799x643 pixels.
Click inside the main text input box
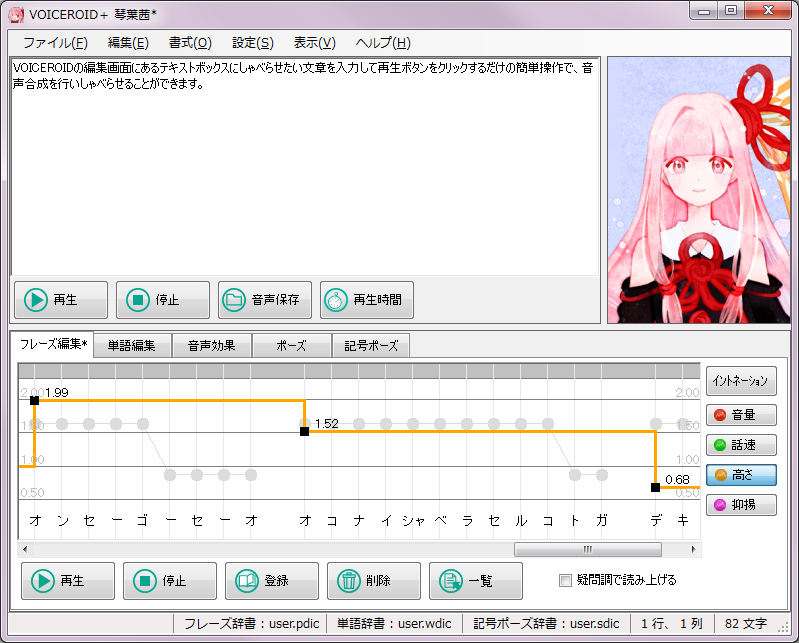click(x=305, y=167)
